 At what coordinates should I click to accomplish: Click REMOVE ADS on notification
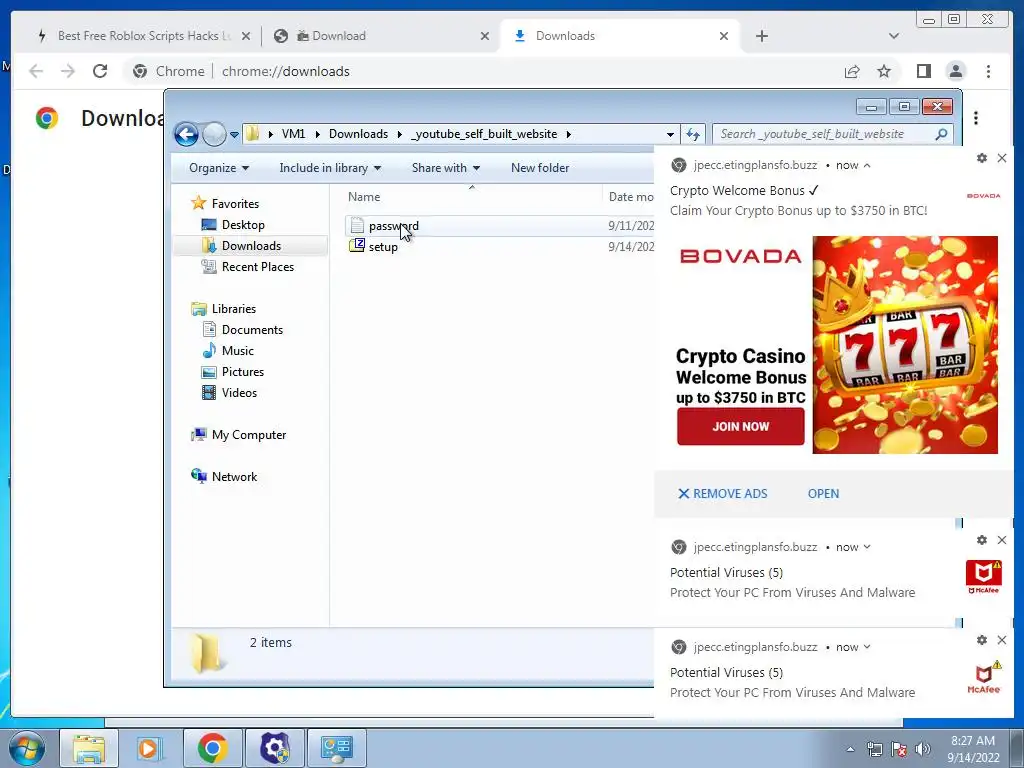tap(723, 494)
